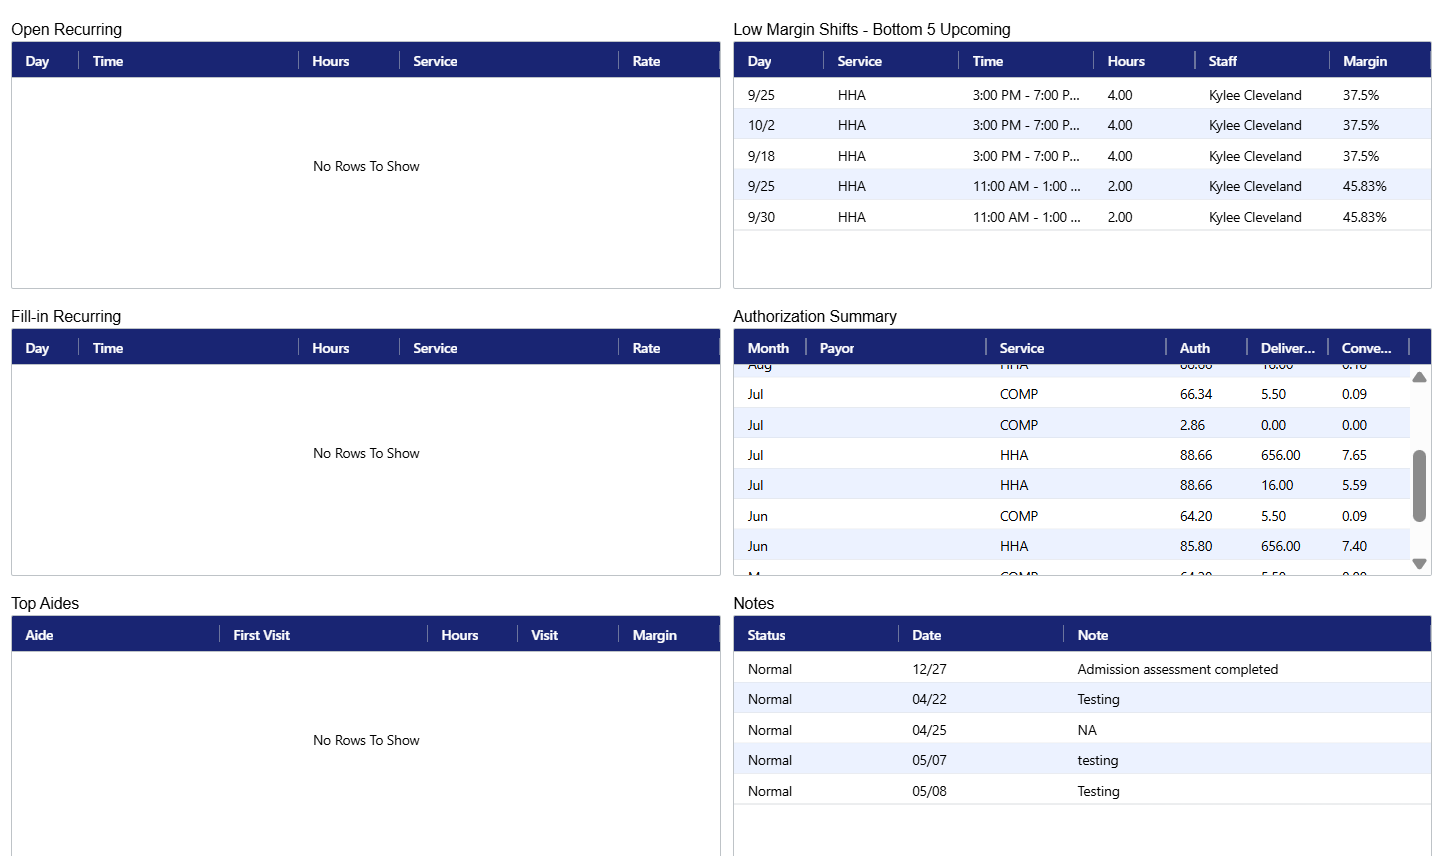1446x856 pixels.
Task: Select the 9/30 Kylee Cleveland shift row
Action: [1081, 217]
